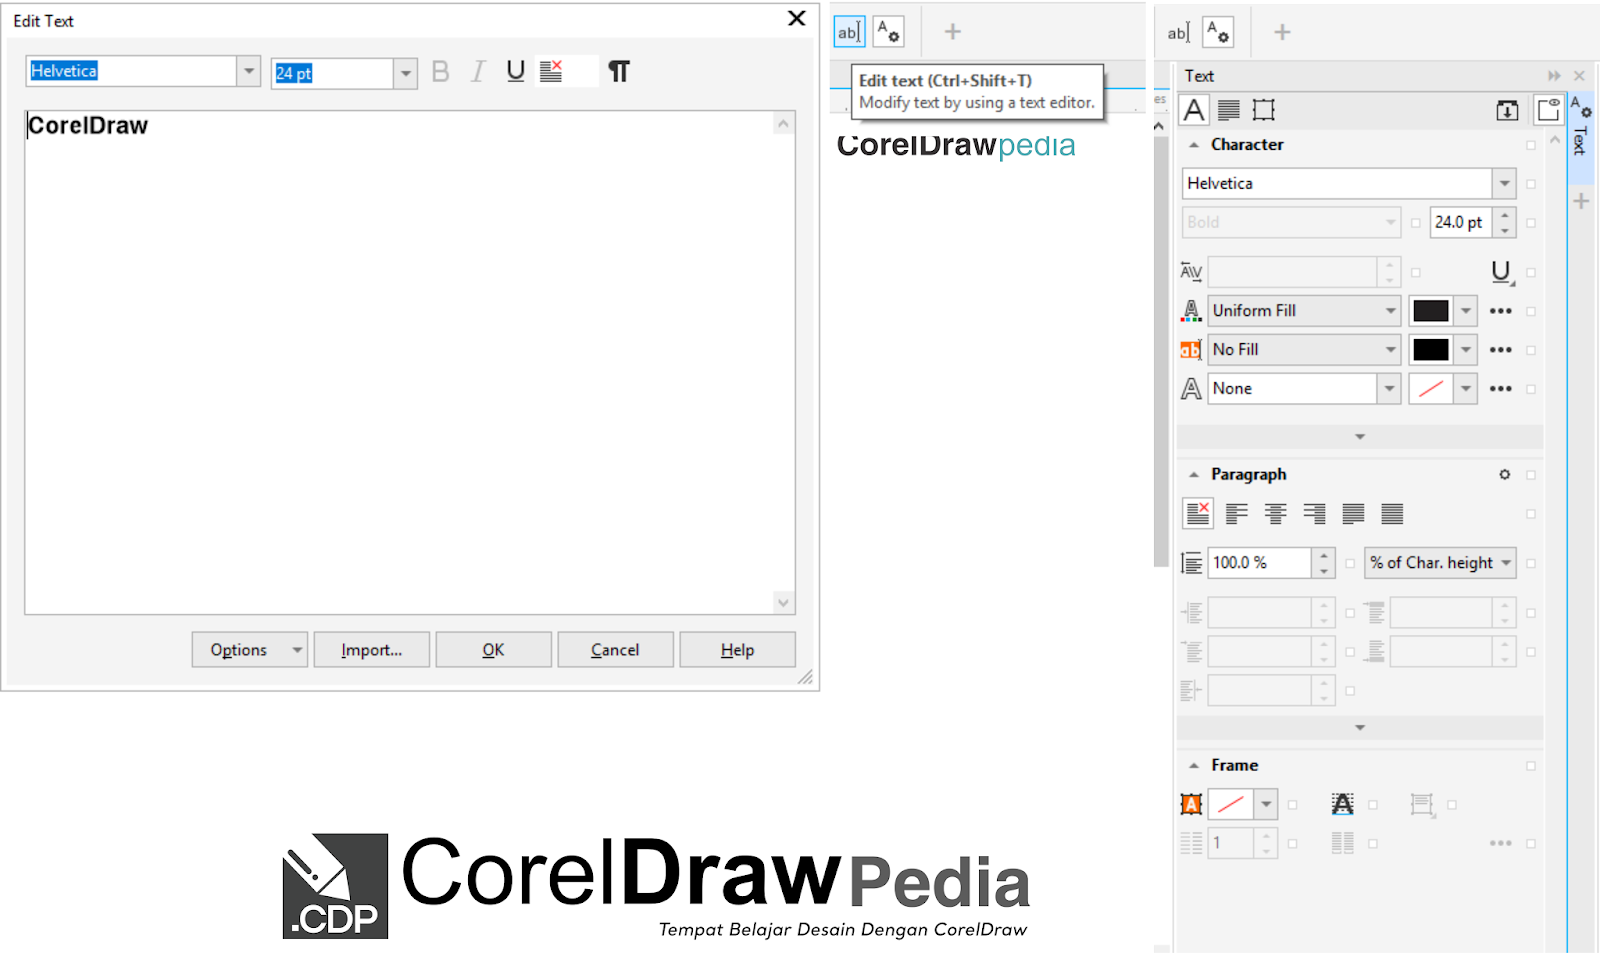Viewport: 1600px width, 953px height.
Task: Collapse the Frame section
Action: click(1194, 766)
